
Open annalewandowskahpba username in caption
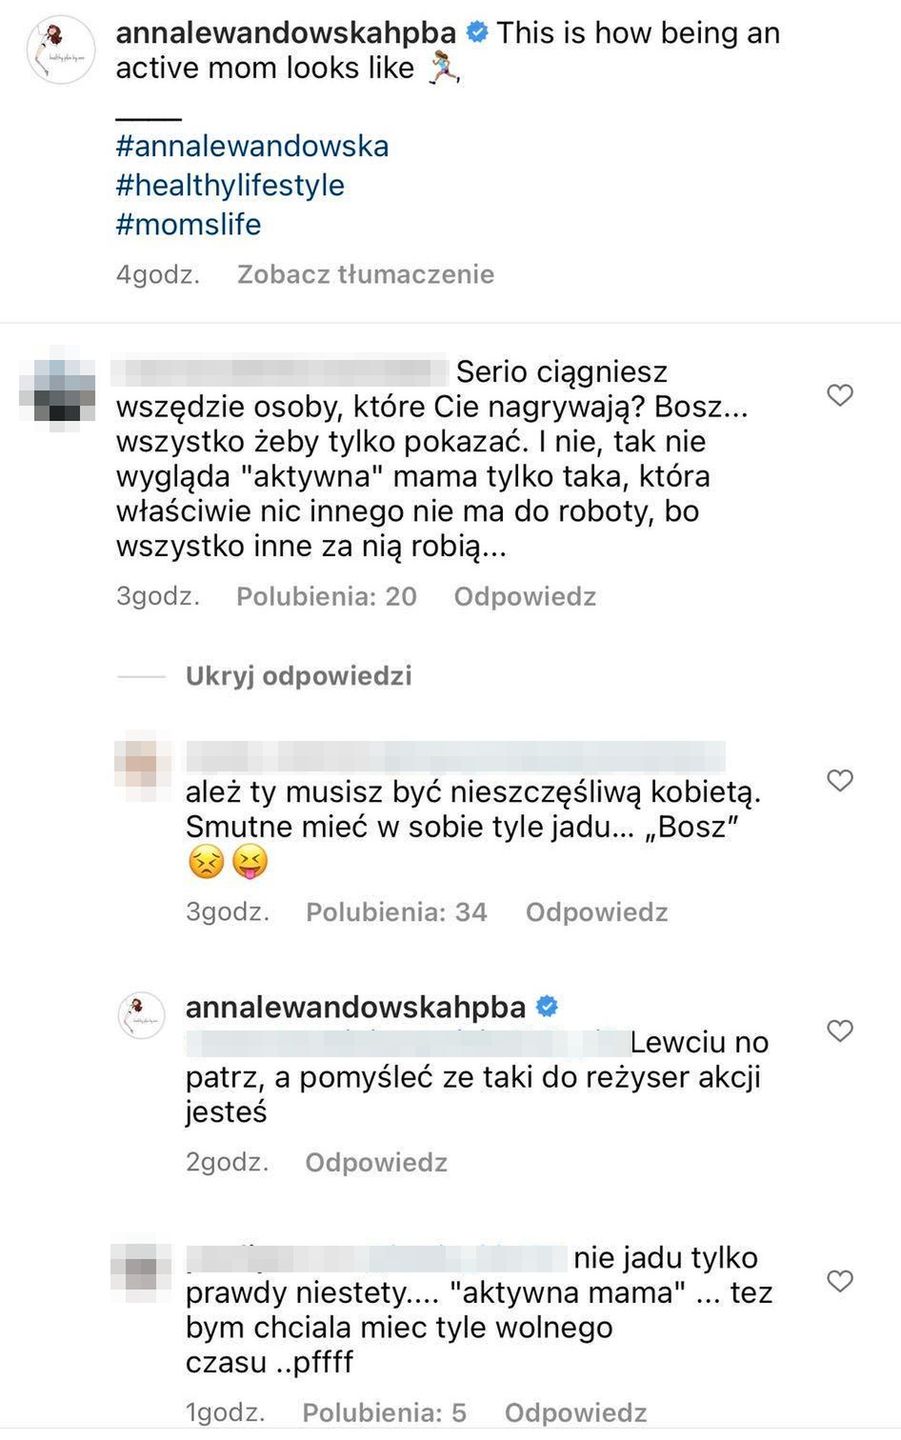pos(286,33)
